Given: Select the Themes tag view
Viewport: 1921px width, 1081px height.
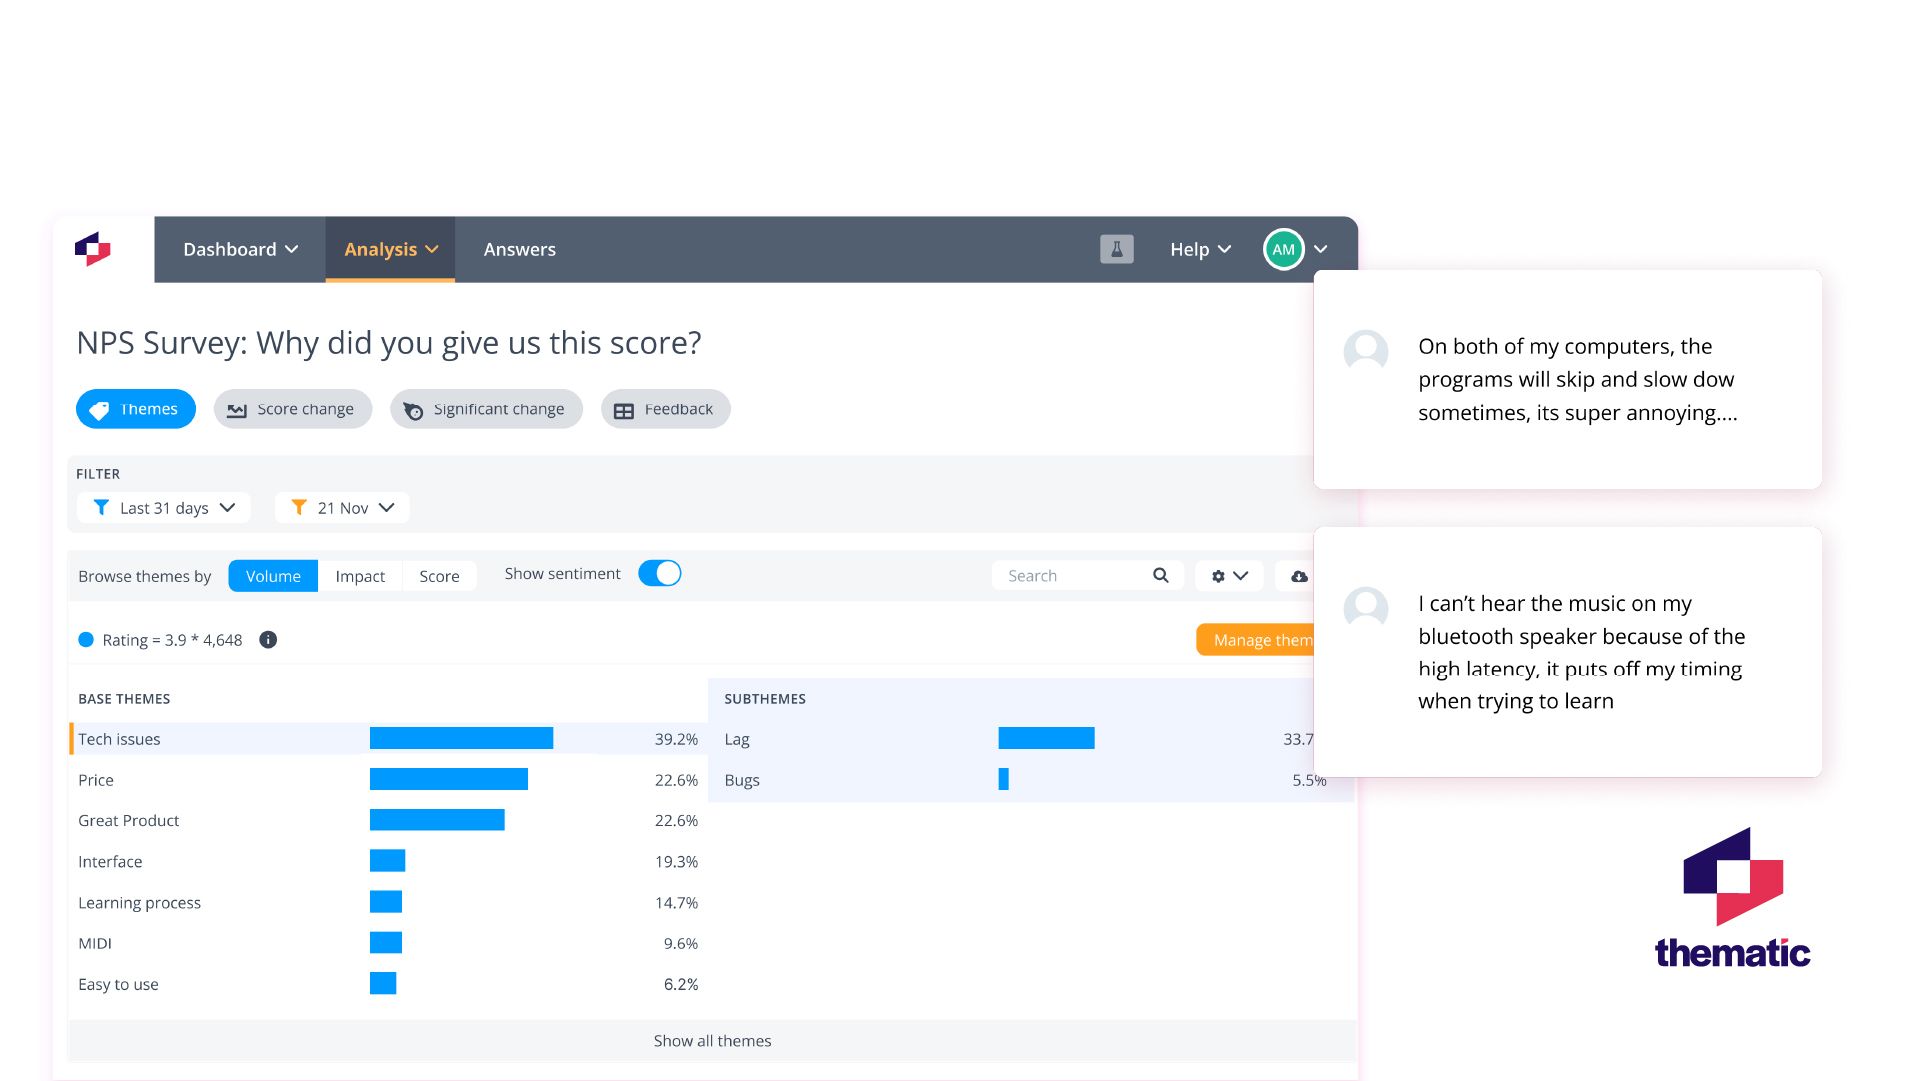Looking at the screenshot, I should click(136, 408).
